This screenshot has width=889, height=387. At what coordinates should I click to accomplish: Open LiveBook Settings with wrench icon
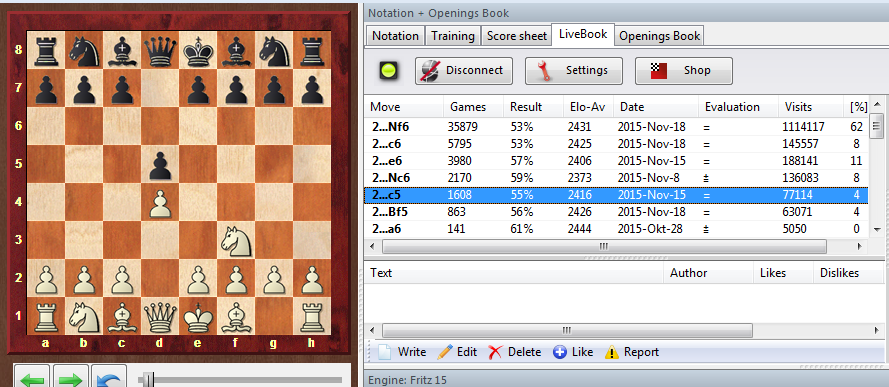573,71
